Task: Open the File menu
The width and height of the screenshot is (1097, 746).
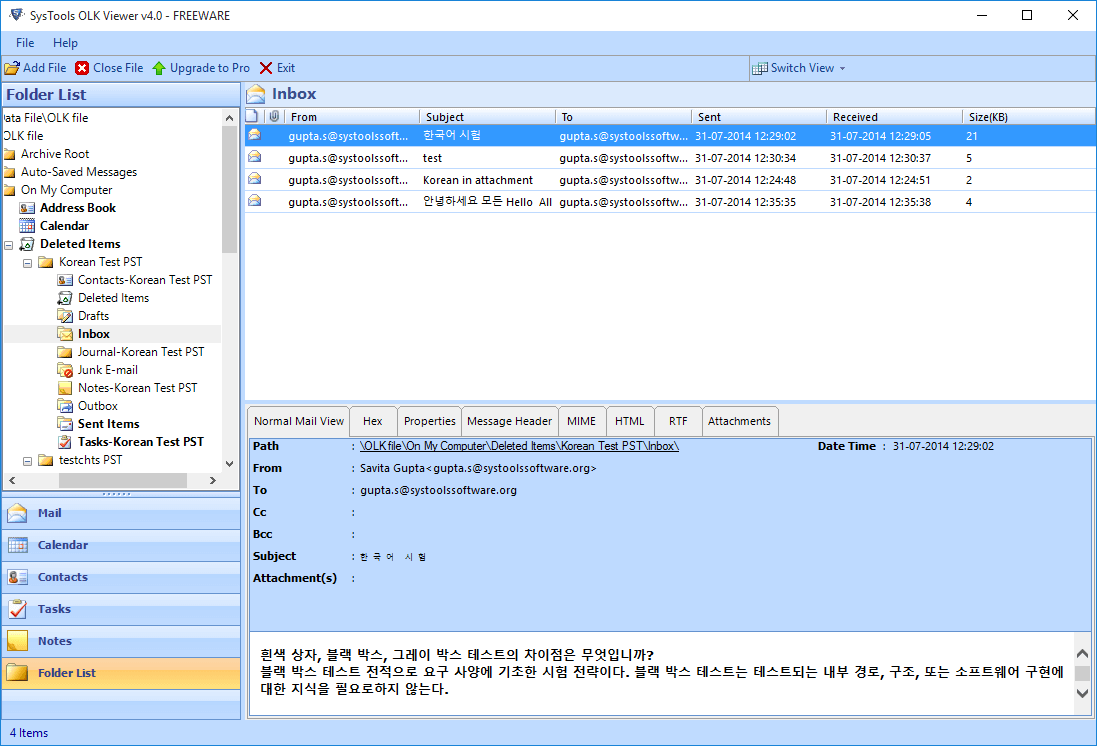Action: (25, 43)
